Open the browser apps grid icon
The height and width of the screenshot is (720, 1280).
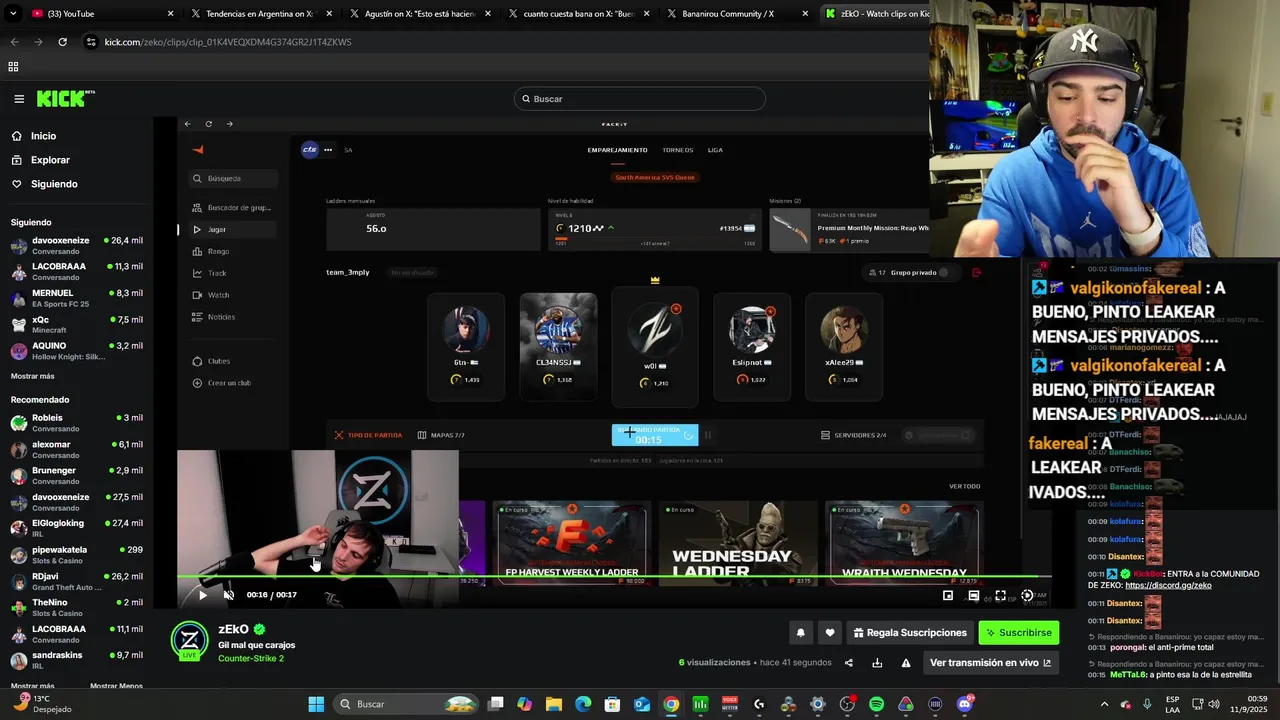click(13, 67)
